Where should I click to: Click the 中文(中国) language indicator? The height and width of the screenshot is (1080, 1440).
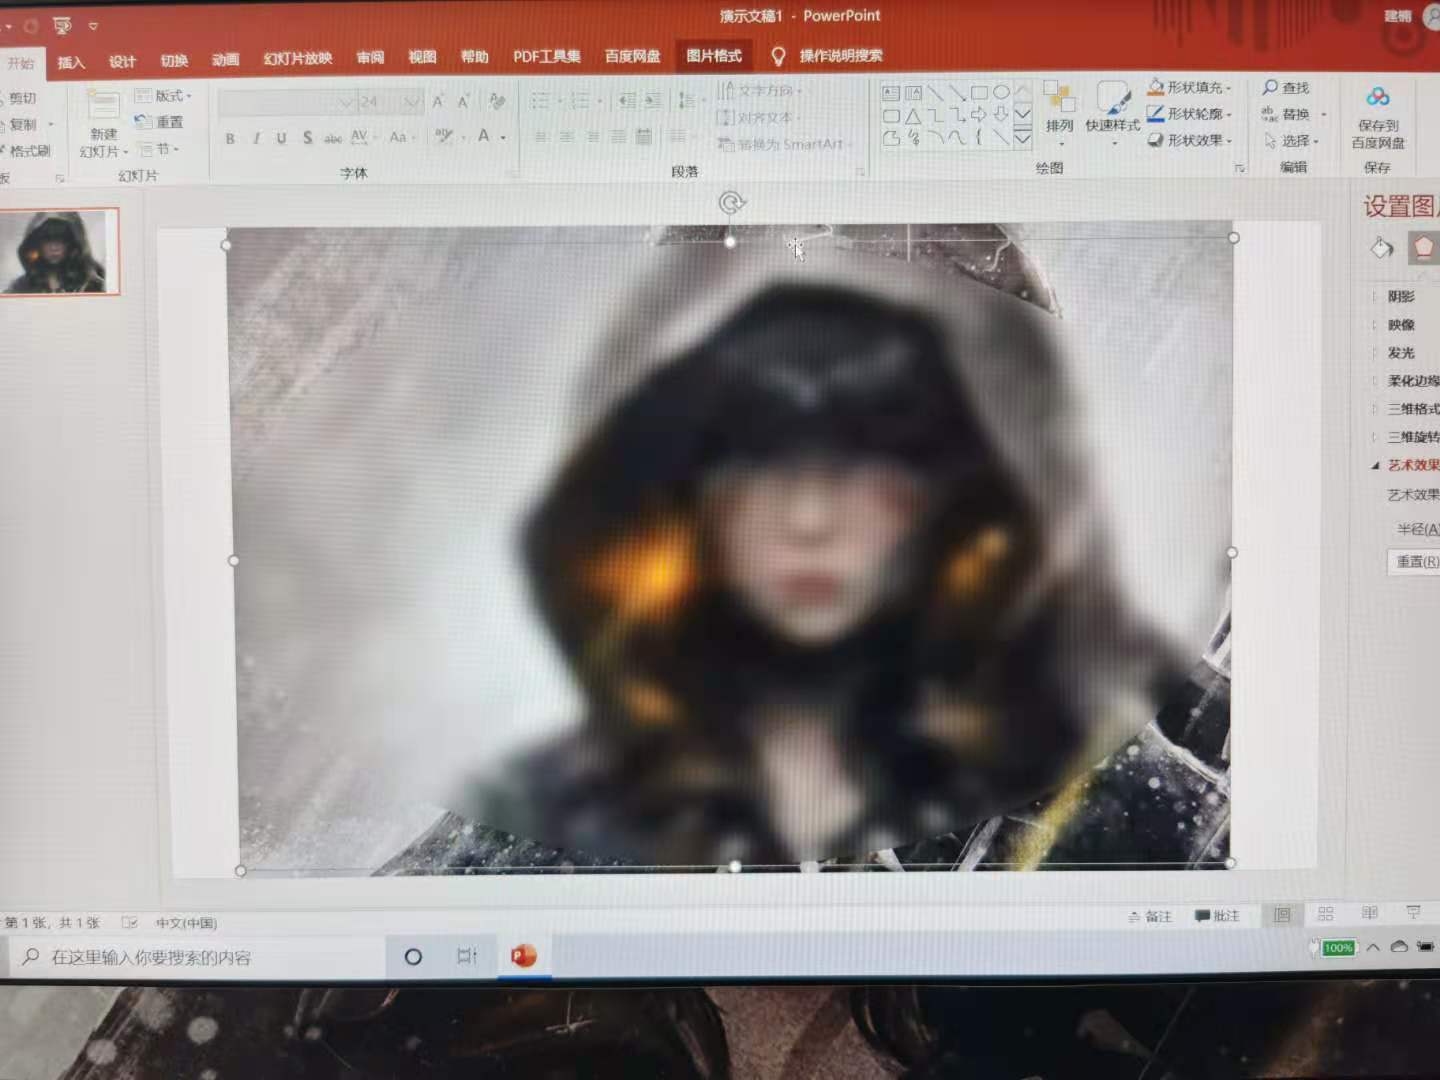pos(186,922)
